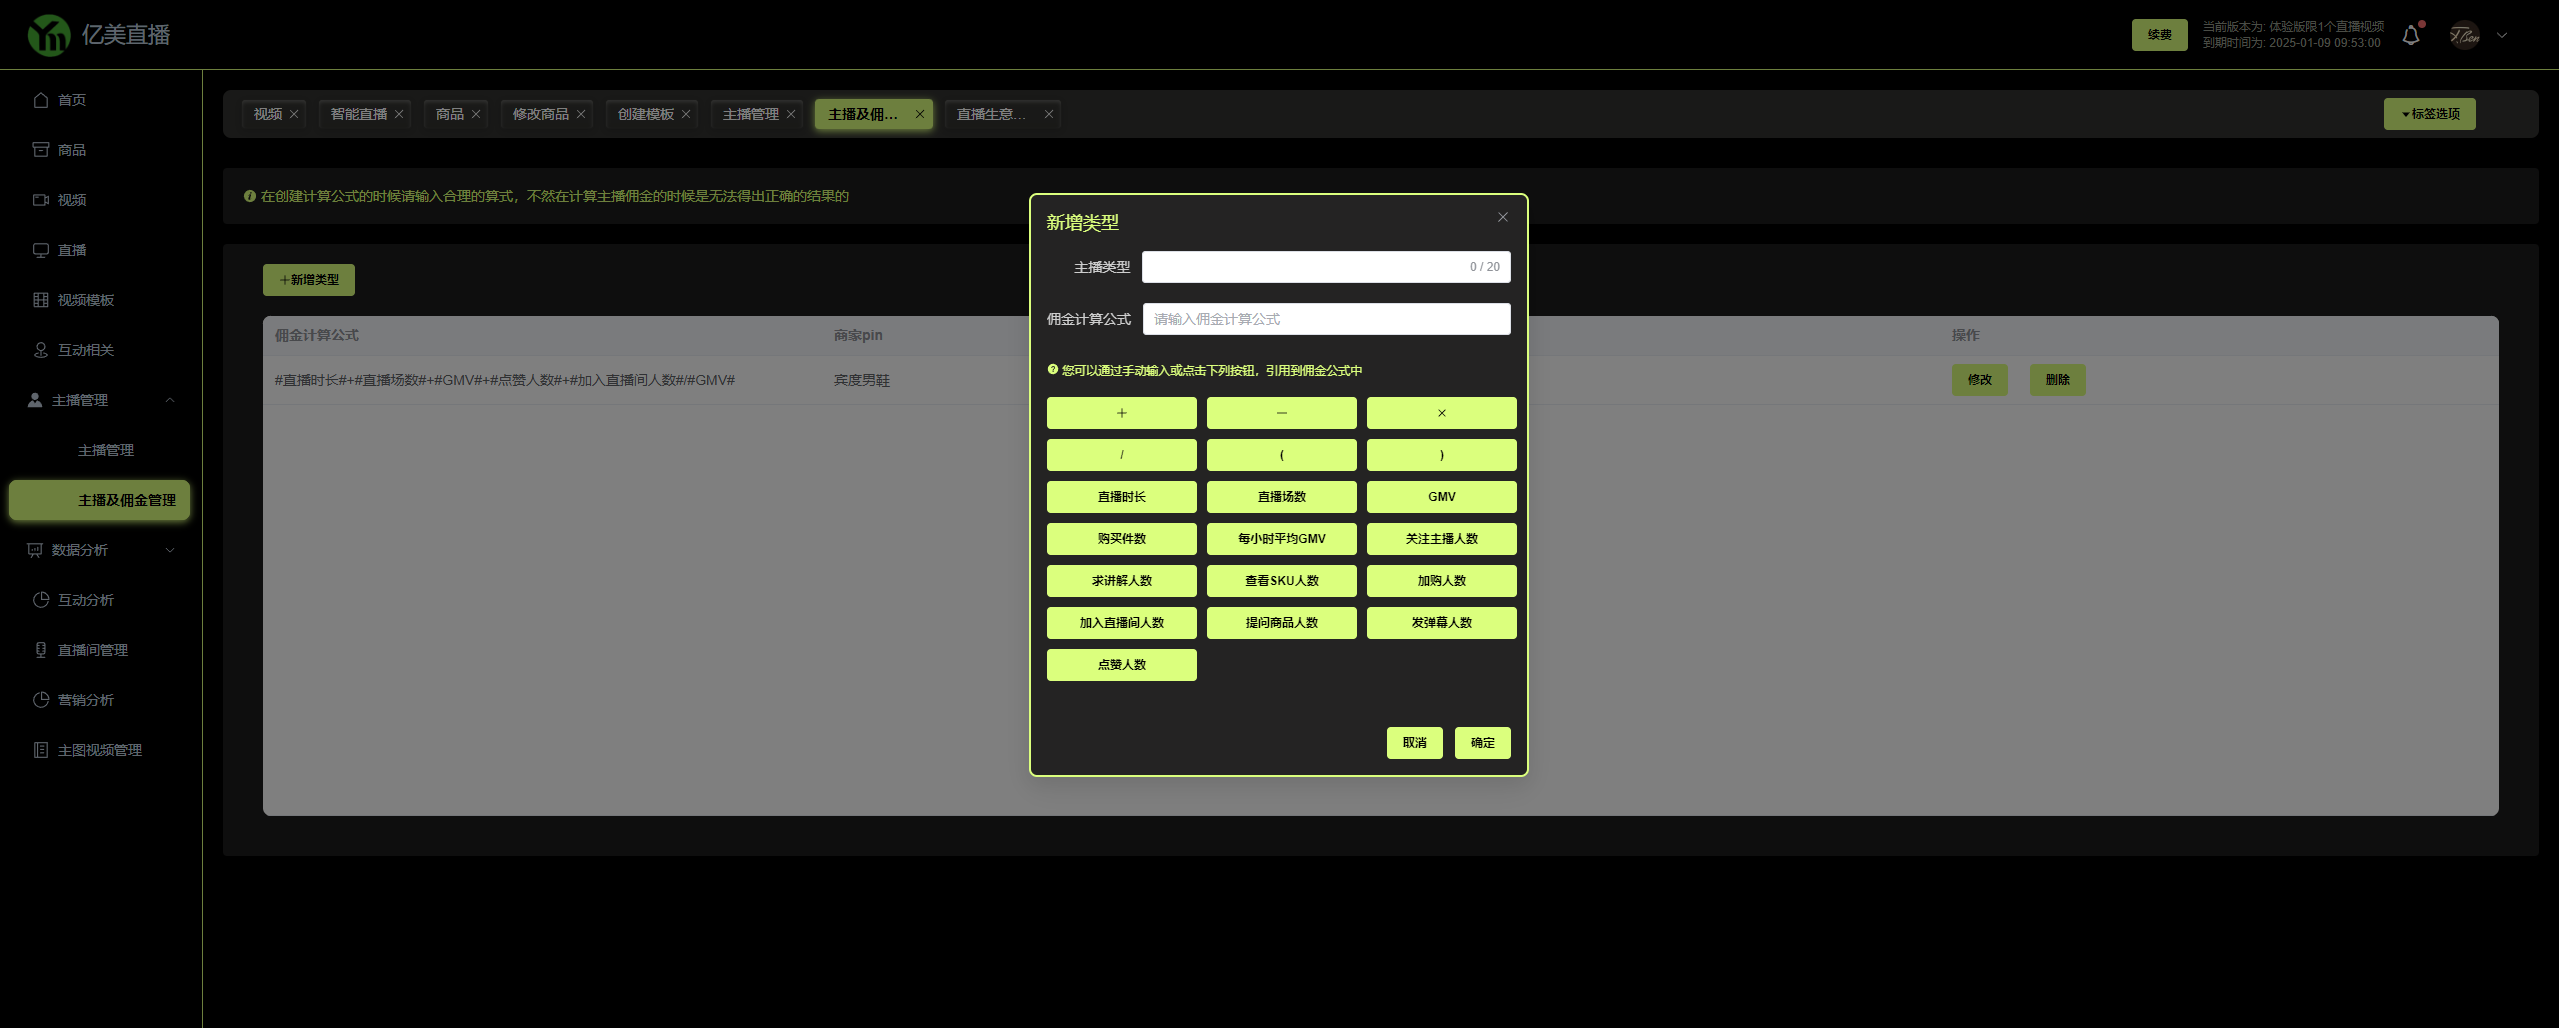Open the 标签选项 dropdown
2559x1028 pixels.
2429,114
